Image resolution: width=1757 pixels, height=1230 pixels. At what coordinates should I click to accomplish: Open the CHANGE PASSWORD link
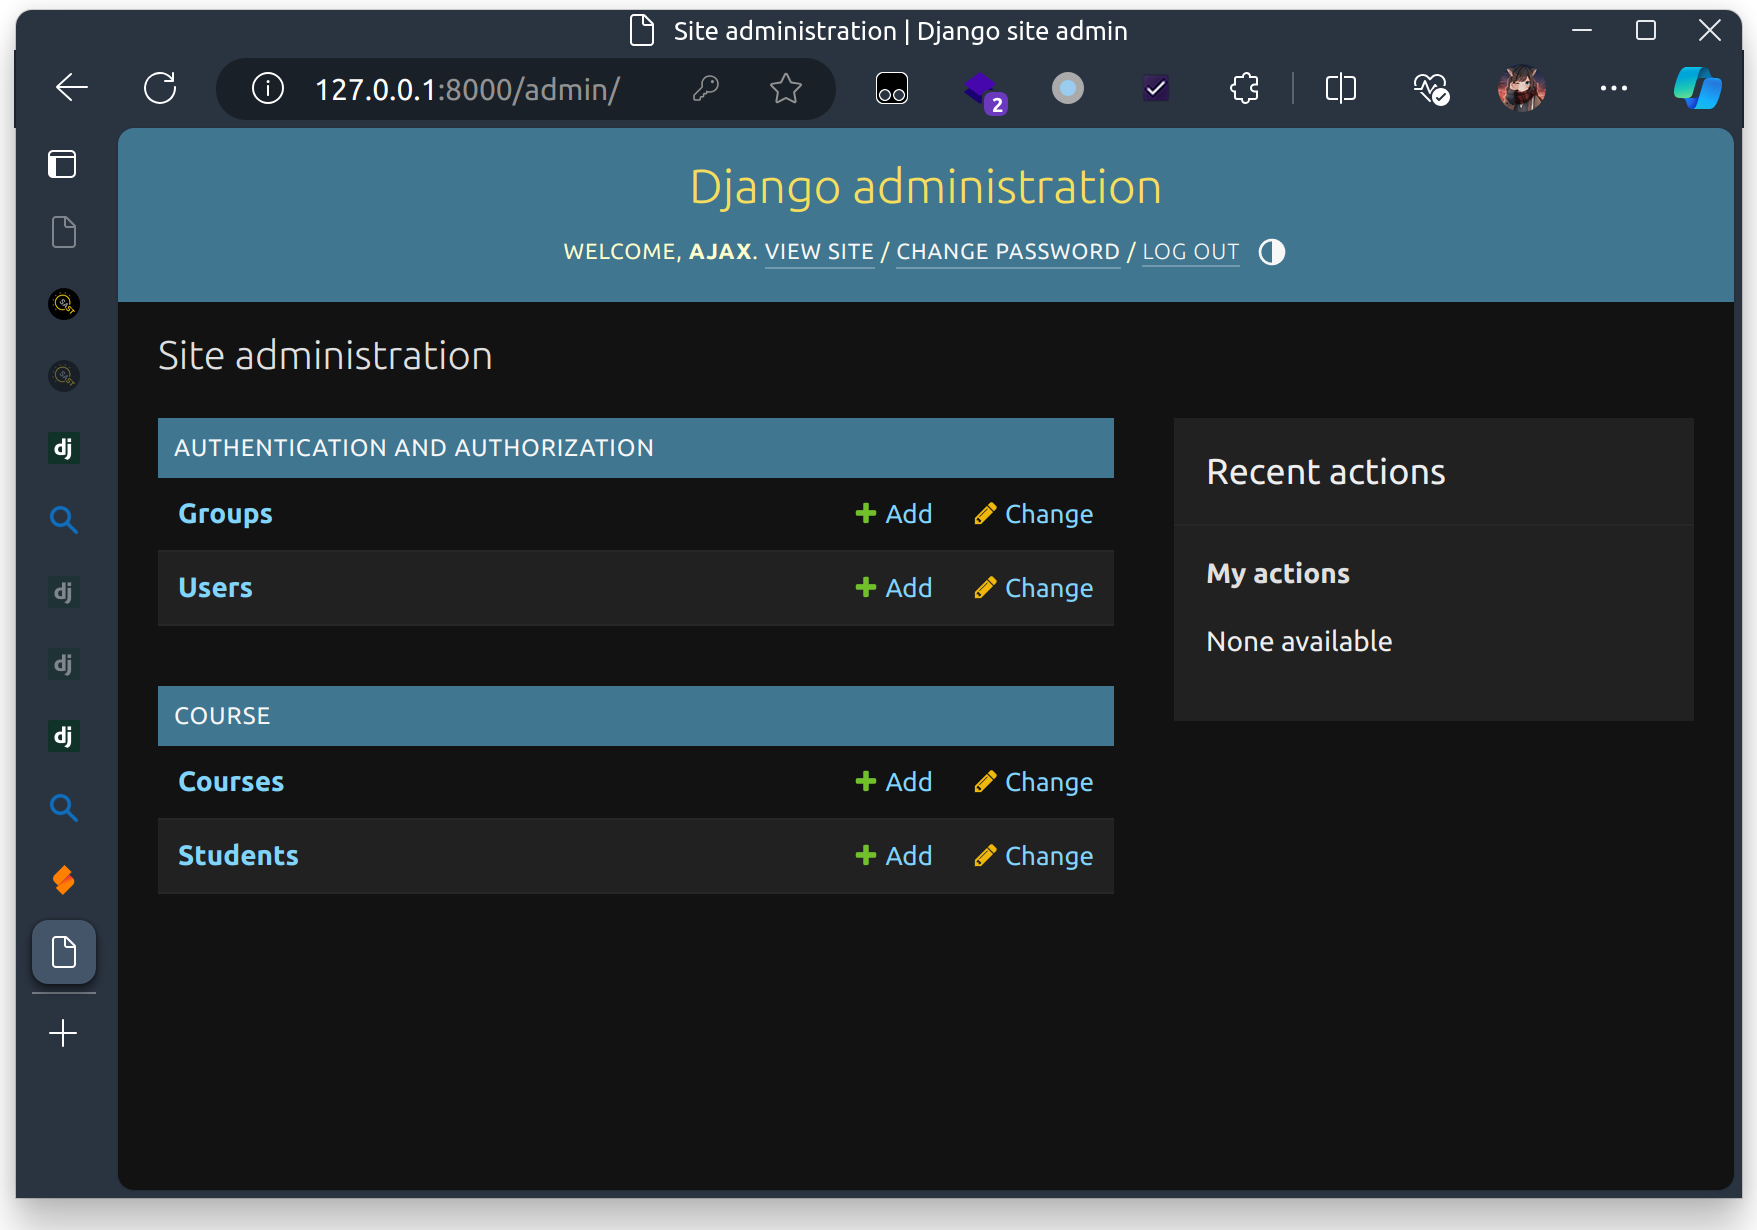1008,252
